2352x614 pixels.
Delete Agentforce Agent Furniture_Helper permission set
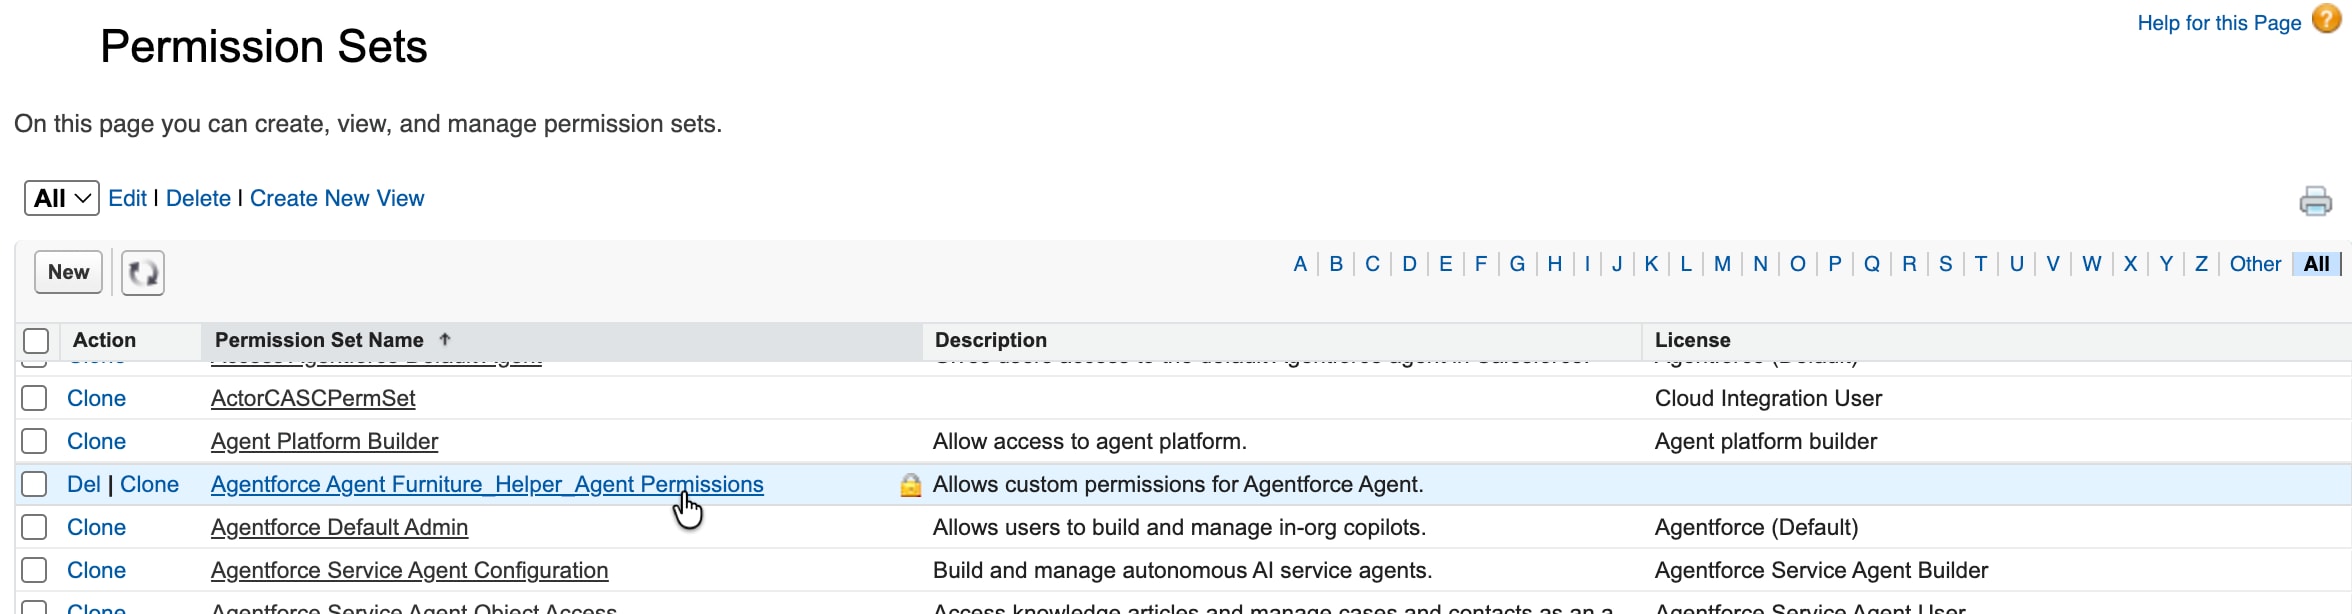(x=84, y=484)
